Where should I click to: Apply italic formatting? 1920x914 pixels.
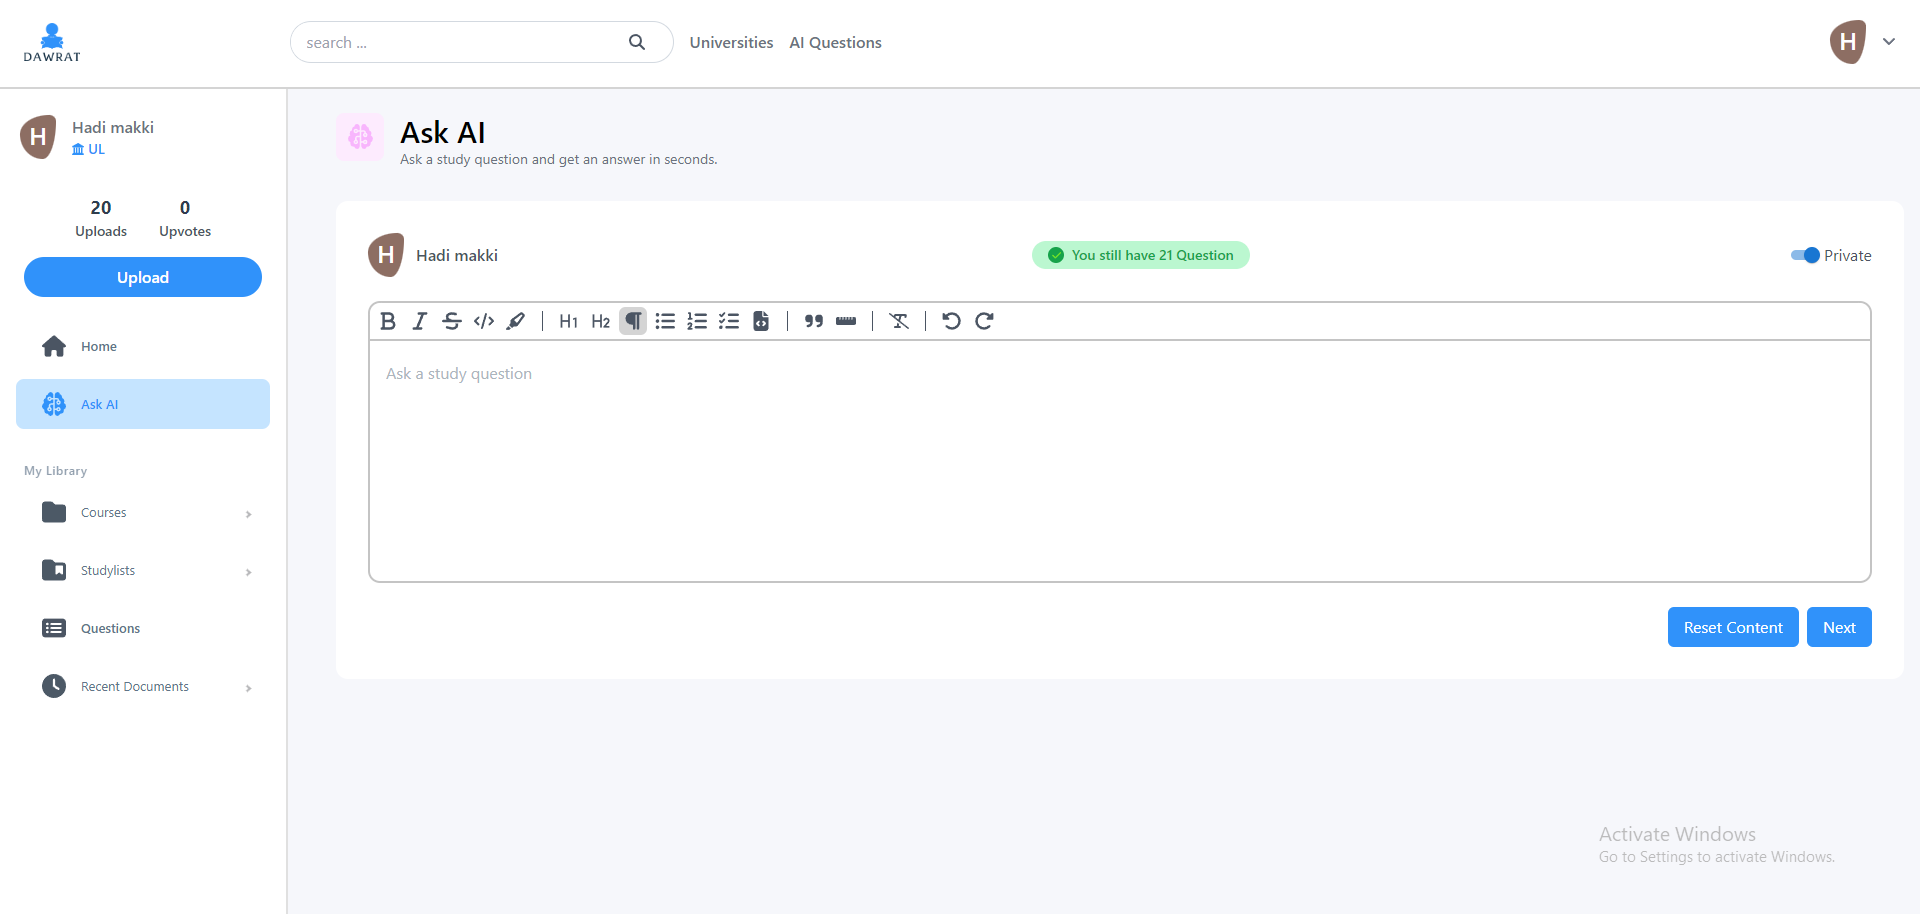(x=420, y=321)
